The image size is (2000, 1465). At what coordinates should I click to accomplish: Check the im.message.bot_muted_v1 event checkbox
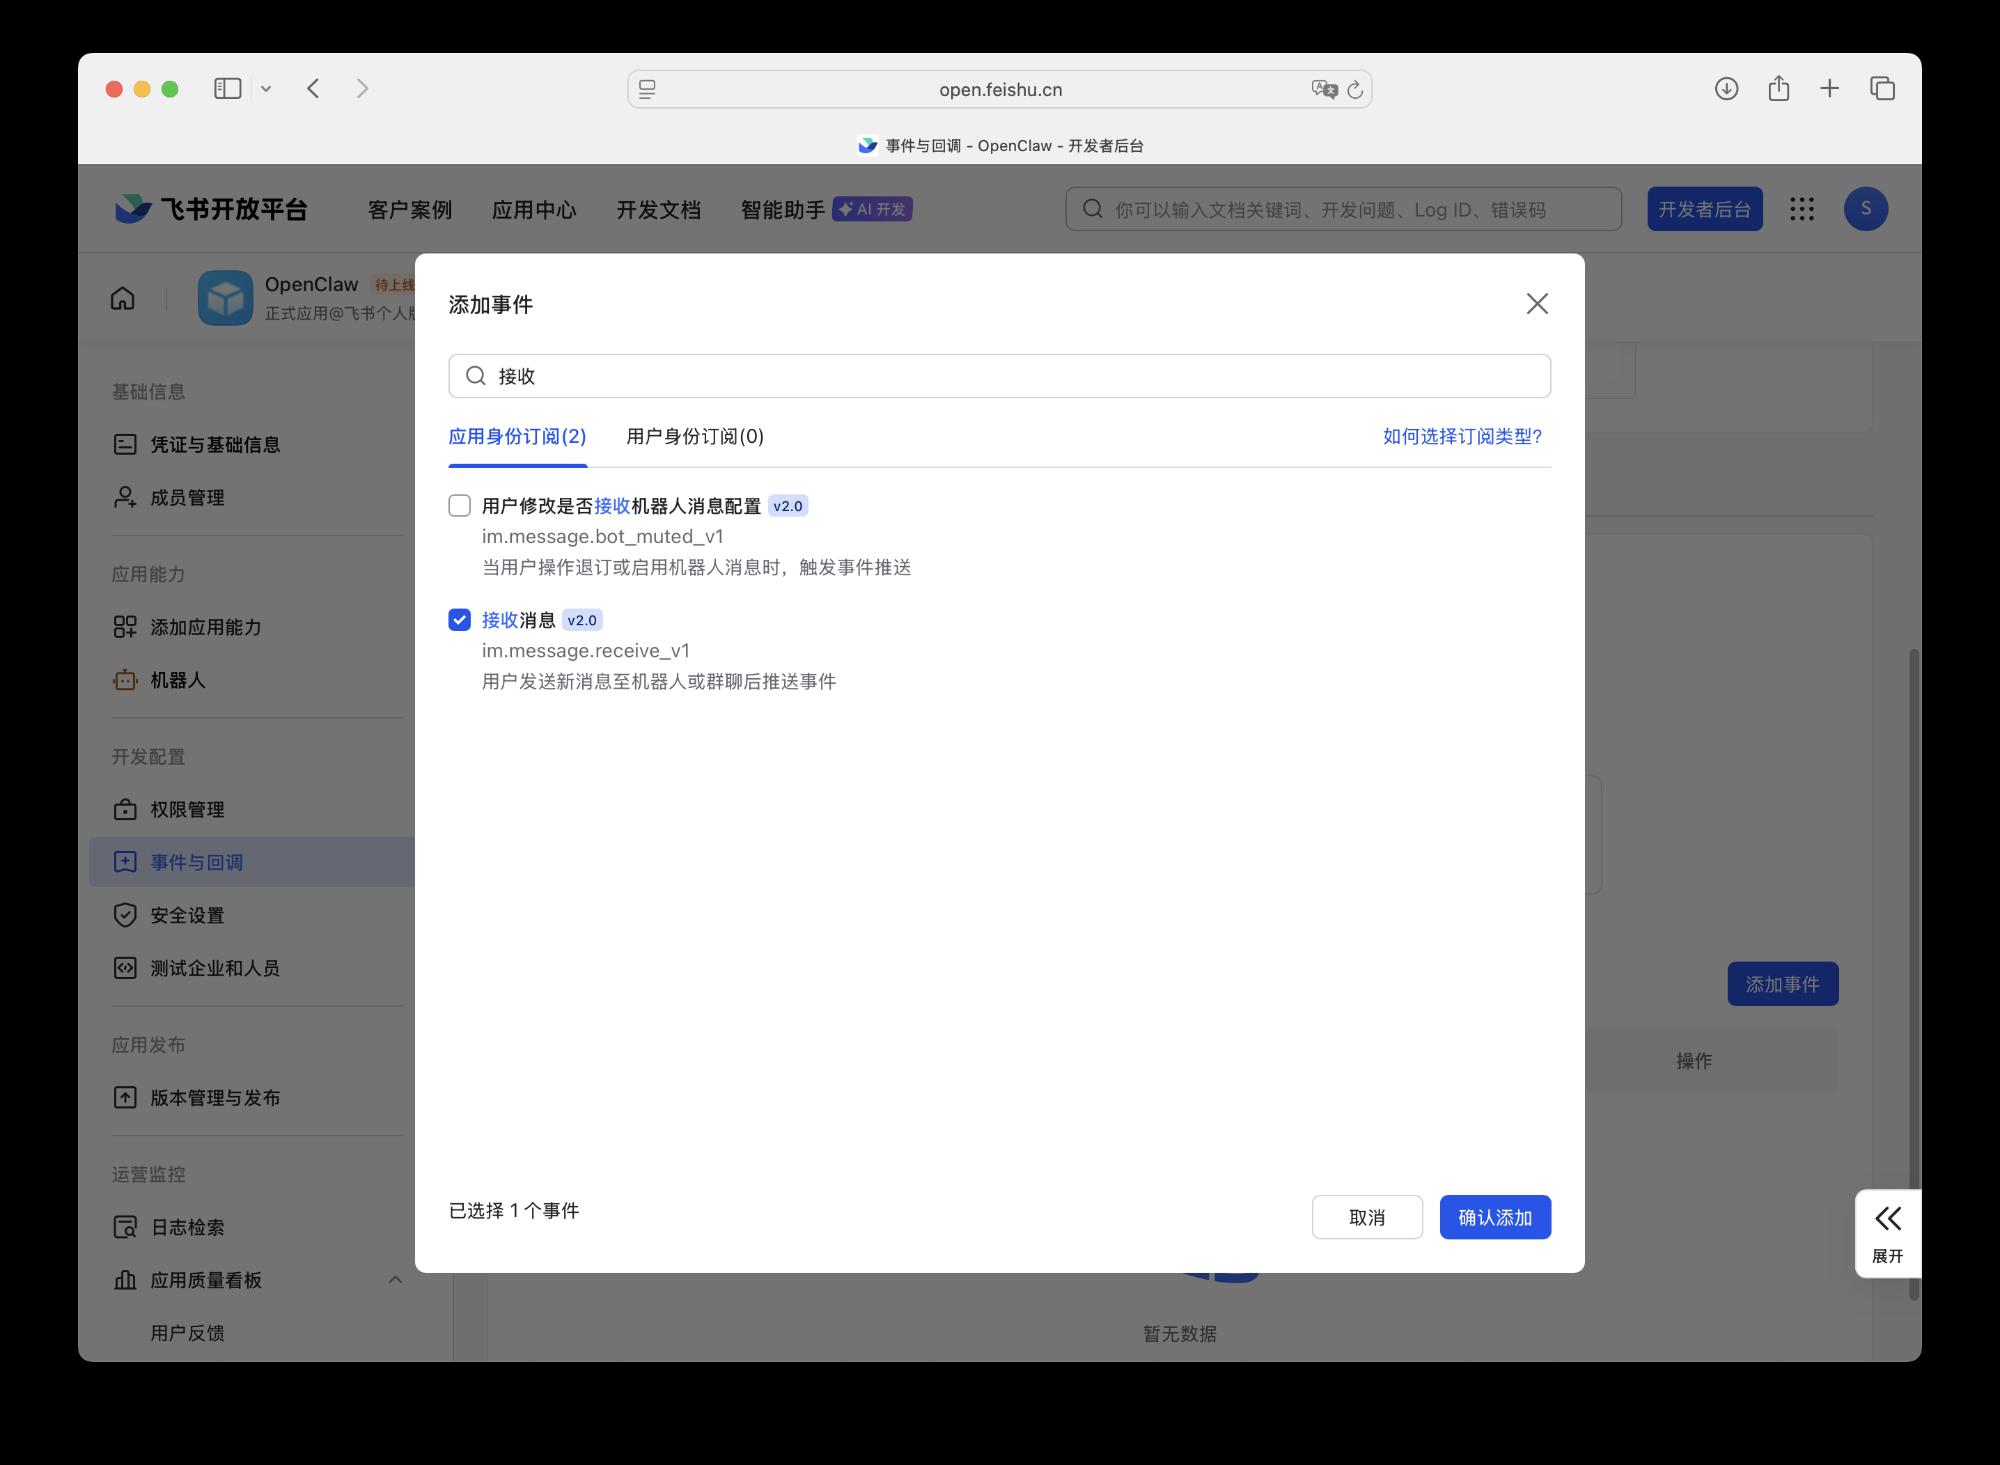459,506
